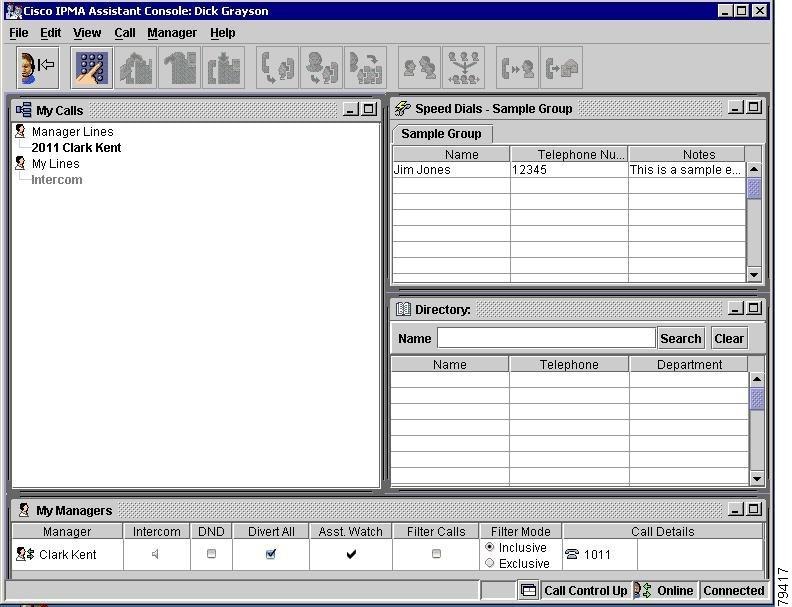Click the Connected status bar entry
This screenshot has width=792, height=607.
(733, 590)
